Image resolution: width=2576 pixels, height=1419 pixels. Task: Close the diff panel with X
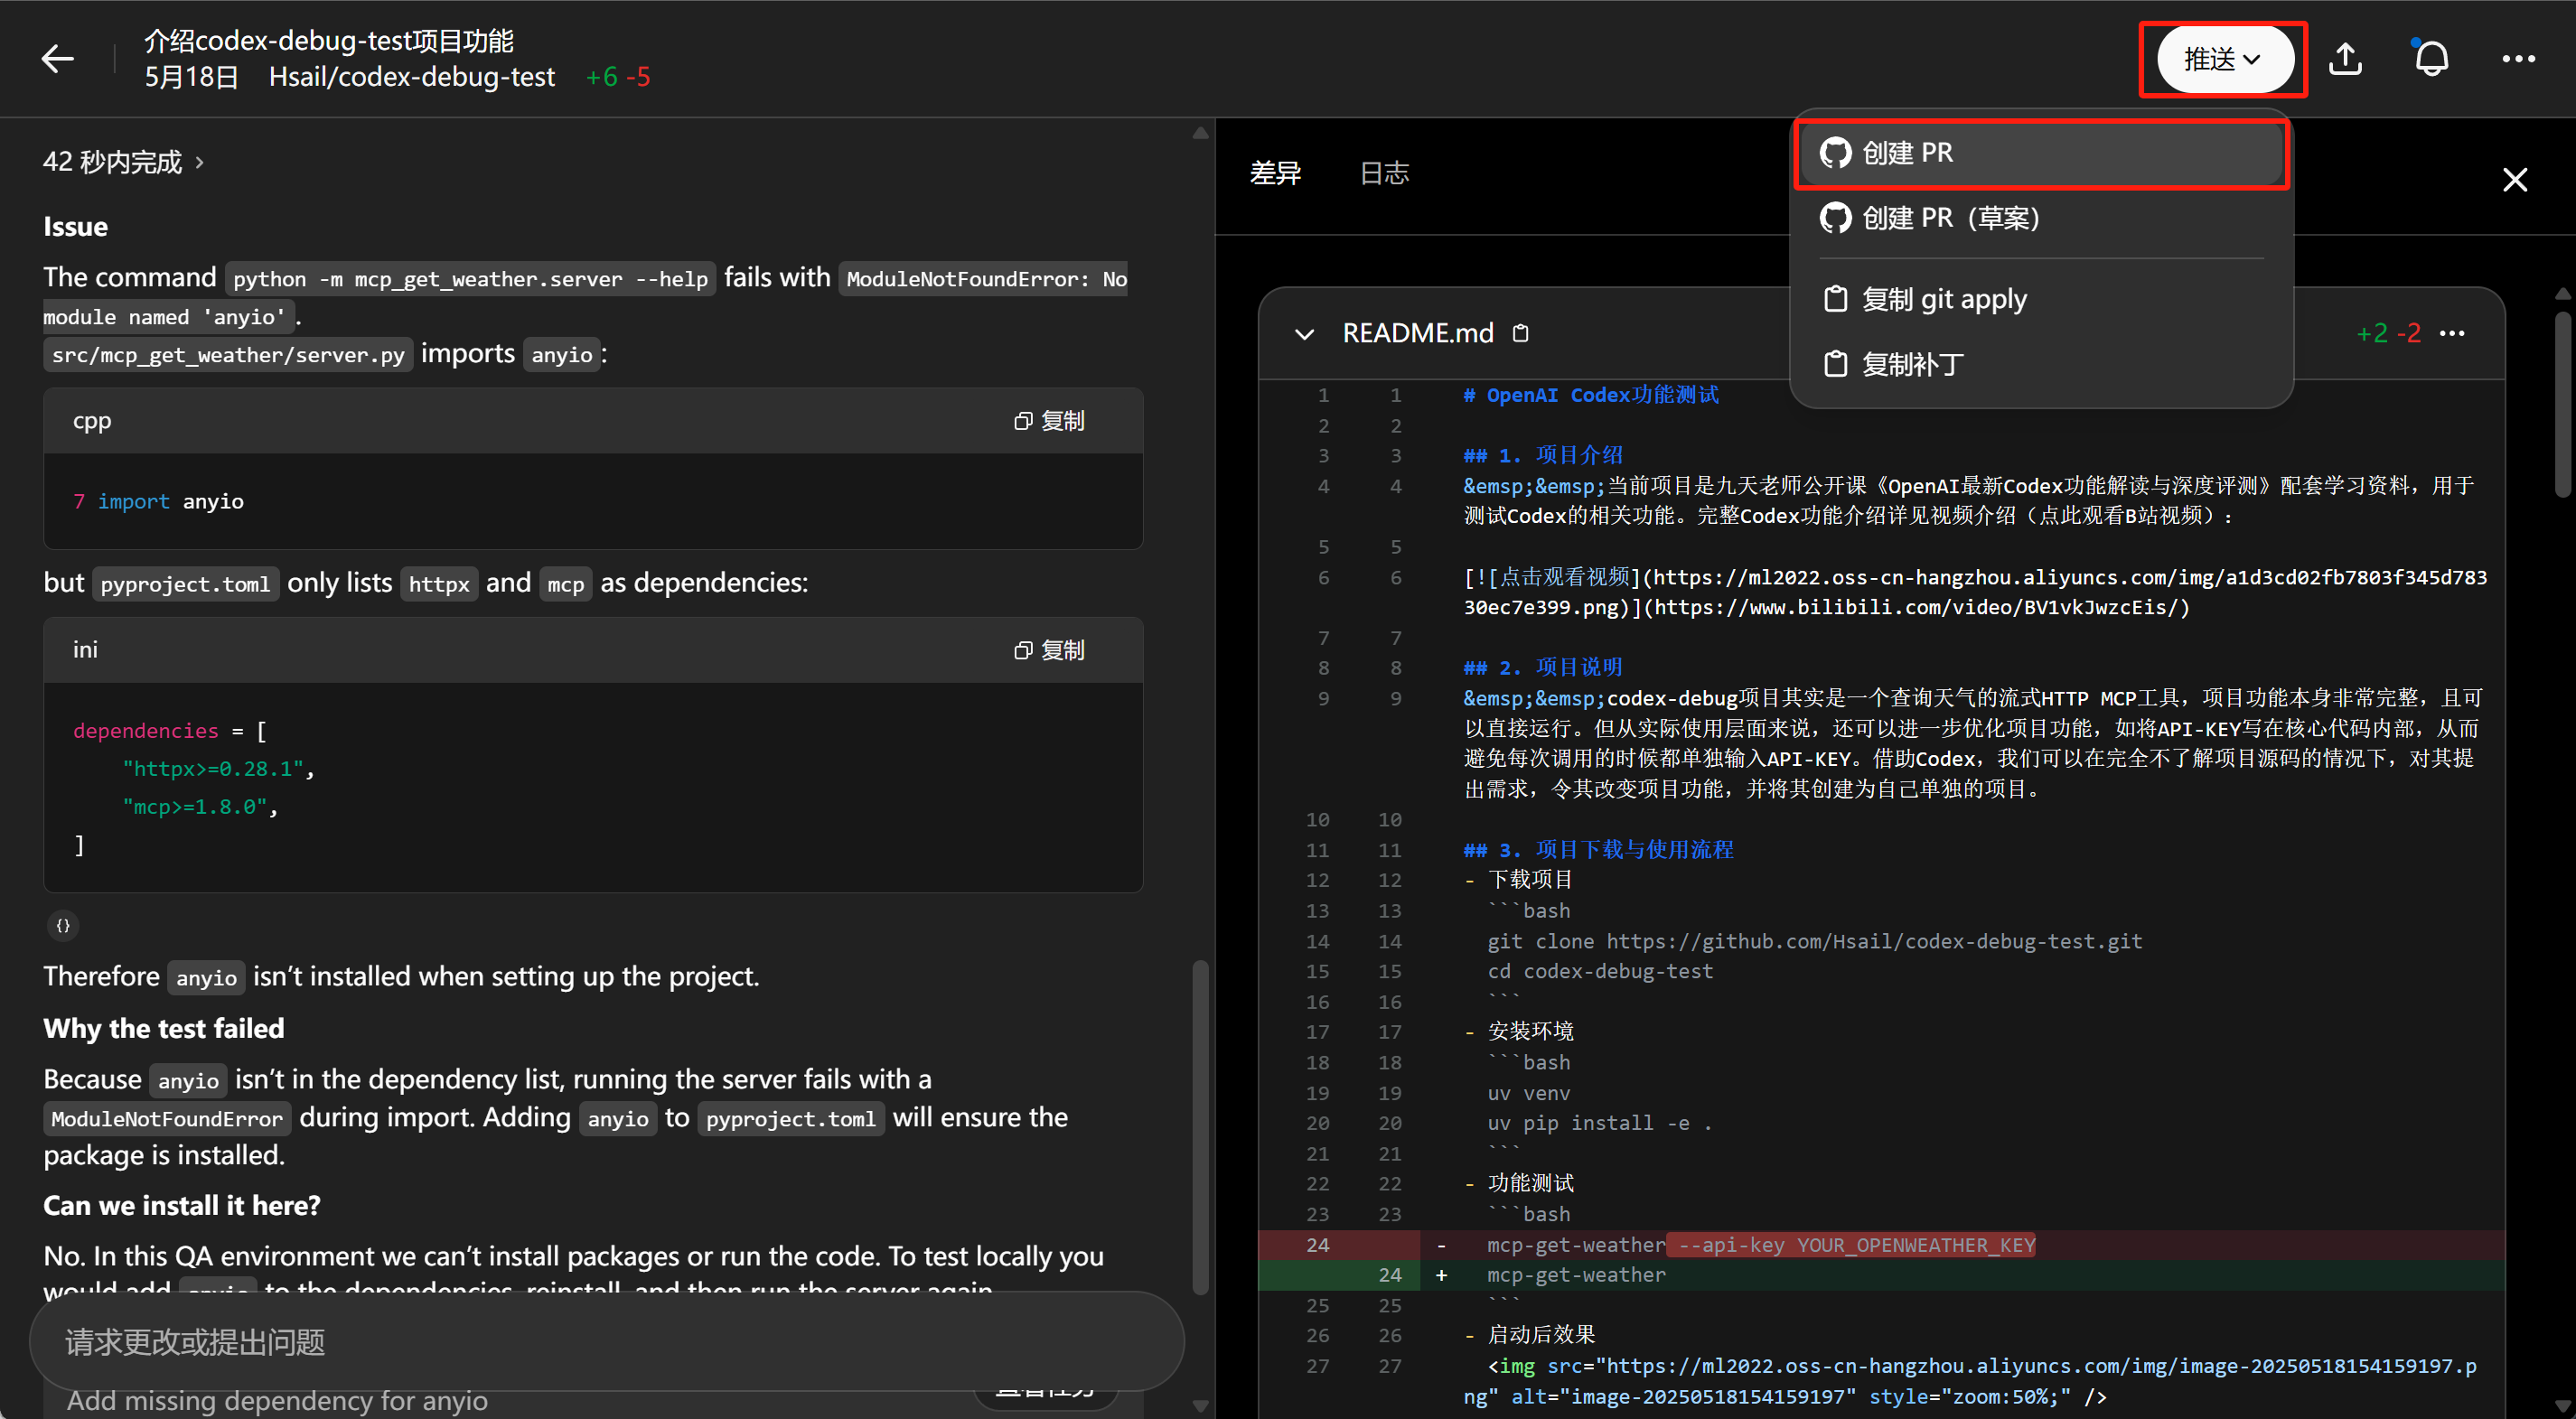pos(2514,180)
